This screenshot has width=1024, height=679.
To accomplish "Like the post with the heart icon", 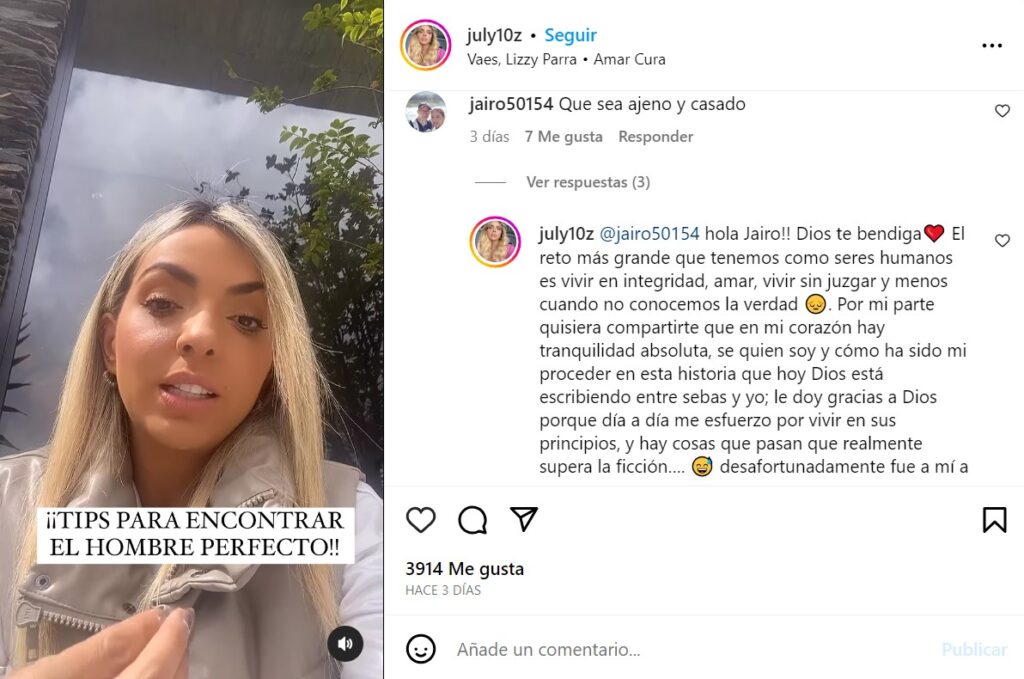I will point(421,520).
